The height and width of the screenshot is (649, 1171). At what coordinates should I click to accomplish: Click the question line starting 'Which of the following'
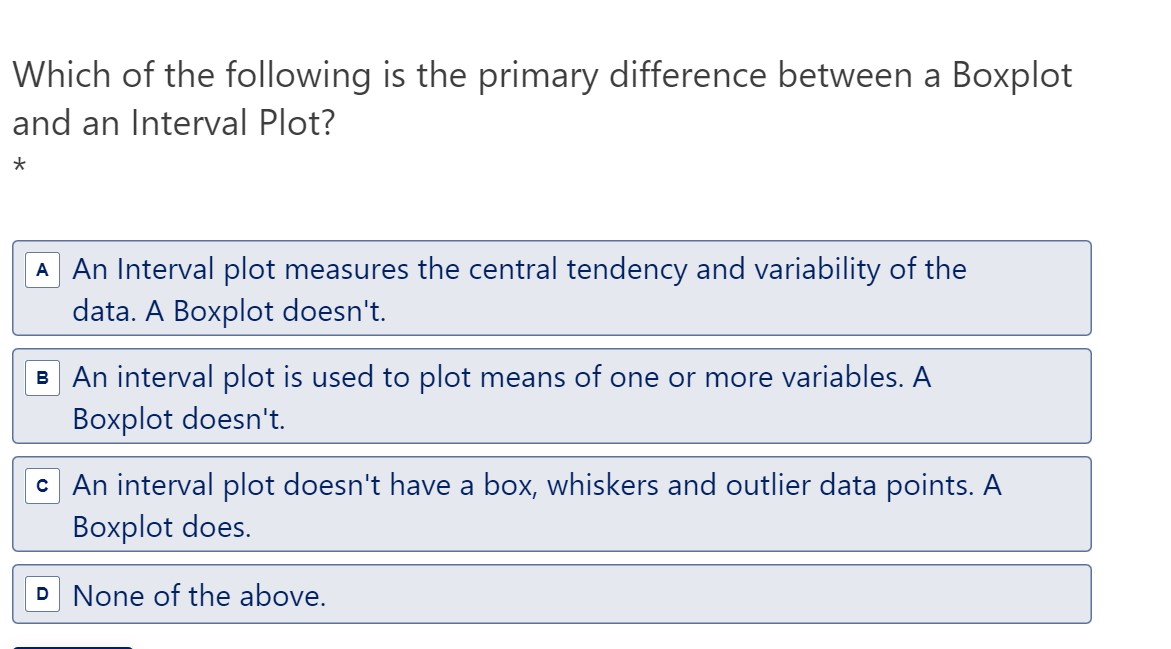coord(542,76)
